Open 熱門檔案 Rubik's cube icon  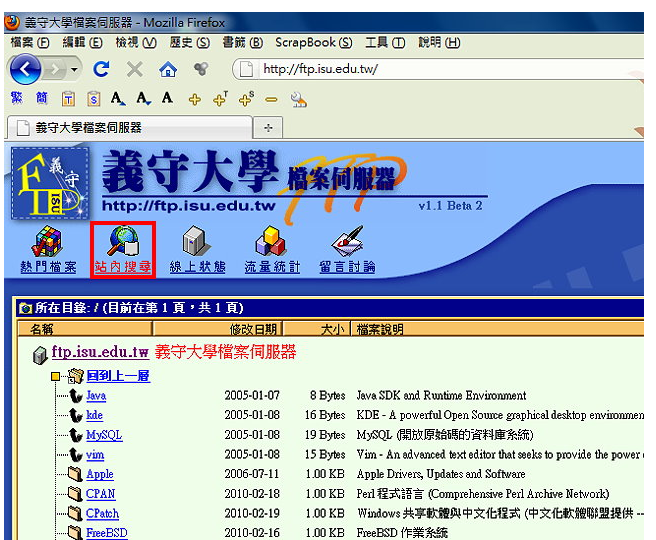[48, 241]
